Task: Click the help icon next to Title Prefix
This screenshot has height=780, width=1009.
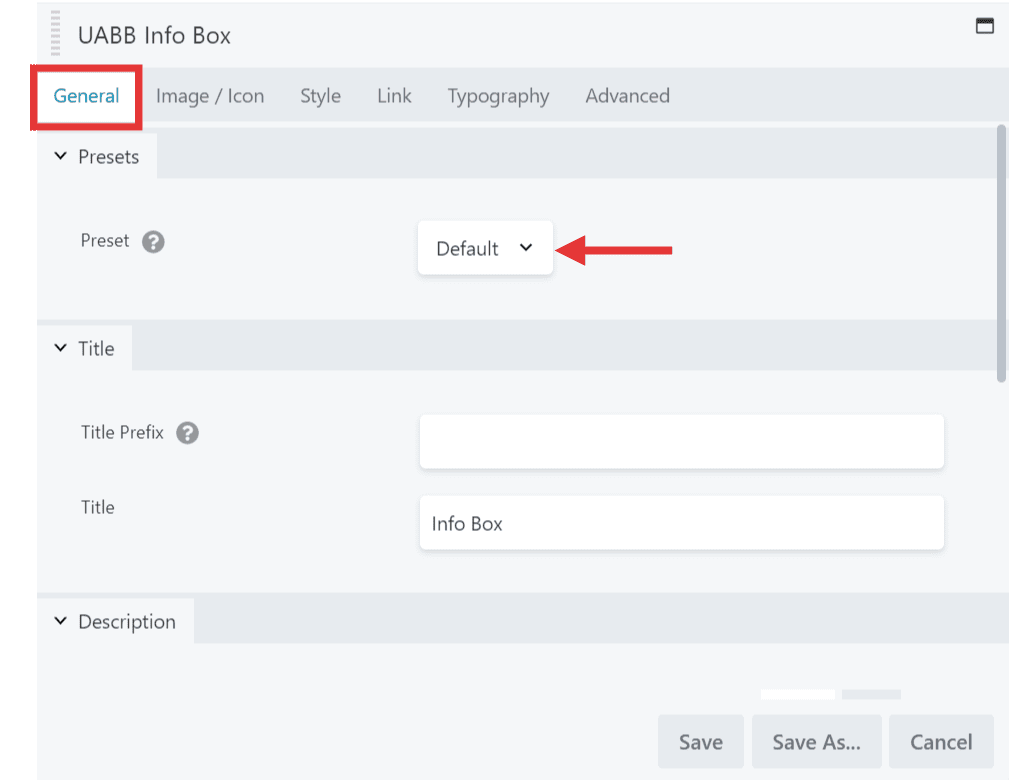Action: pyautogui.click(x=187, y=434)
